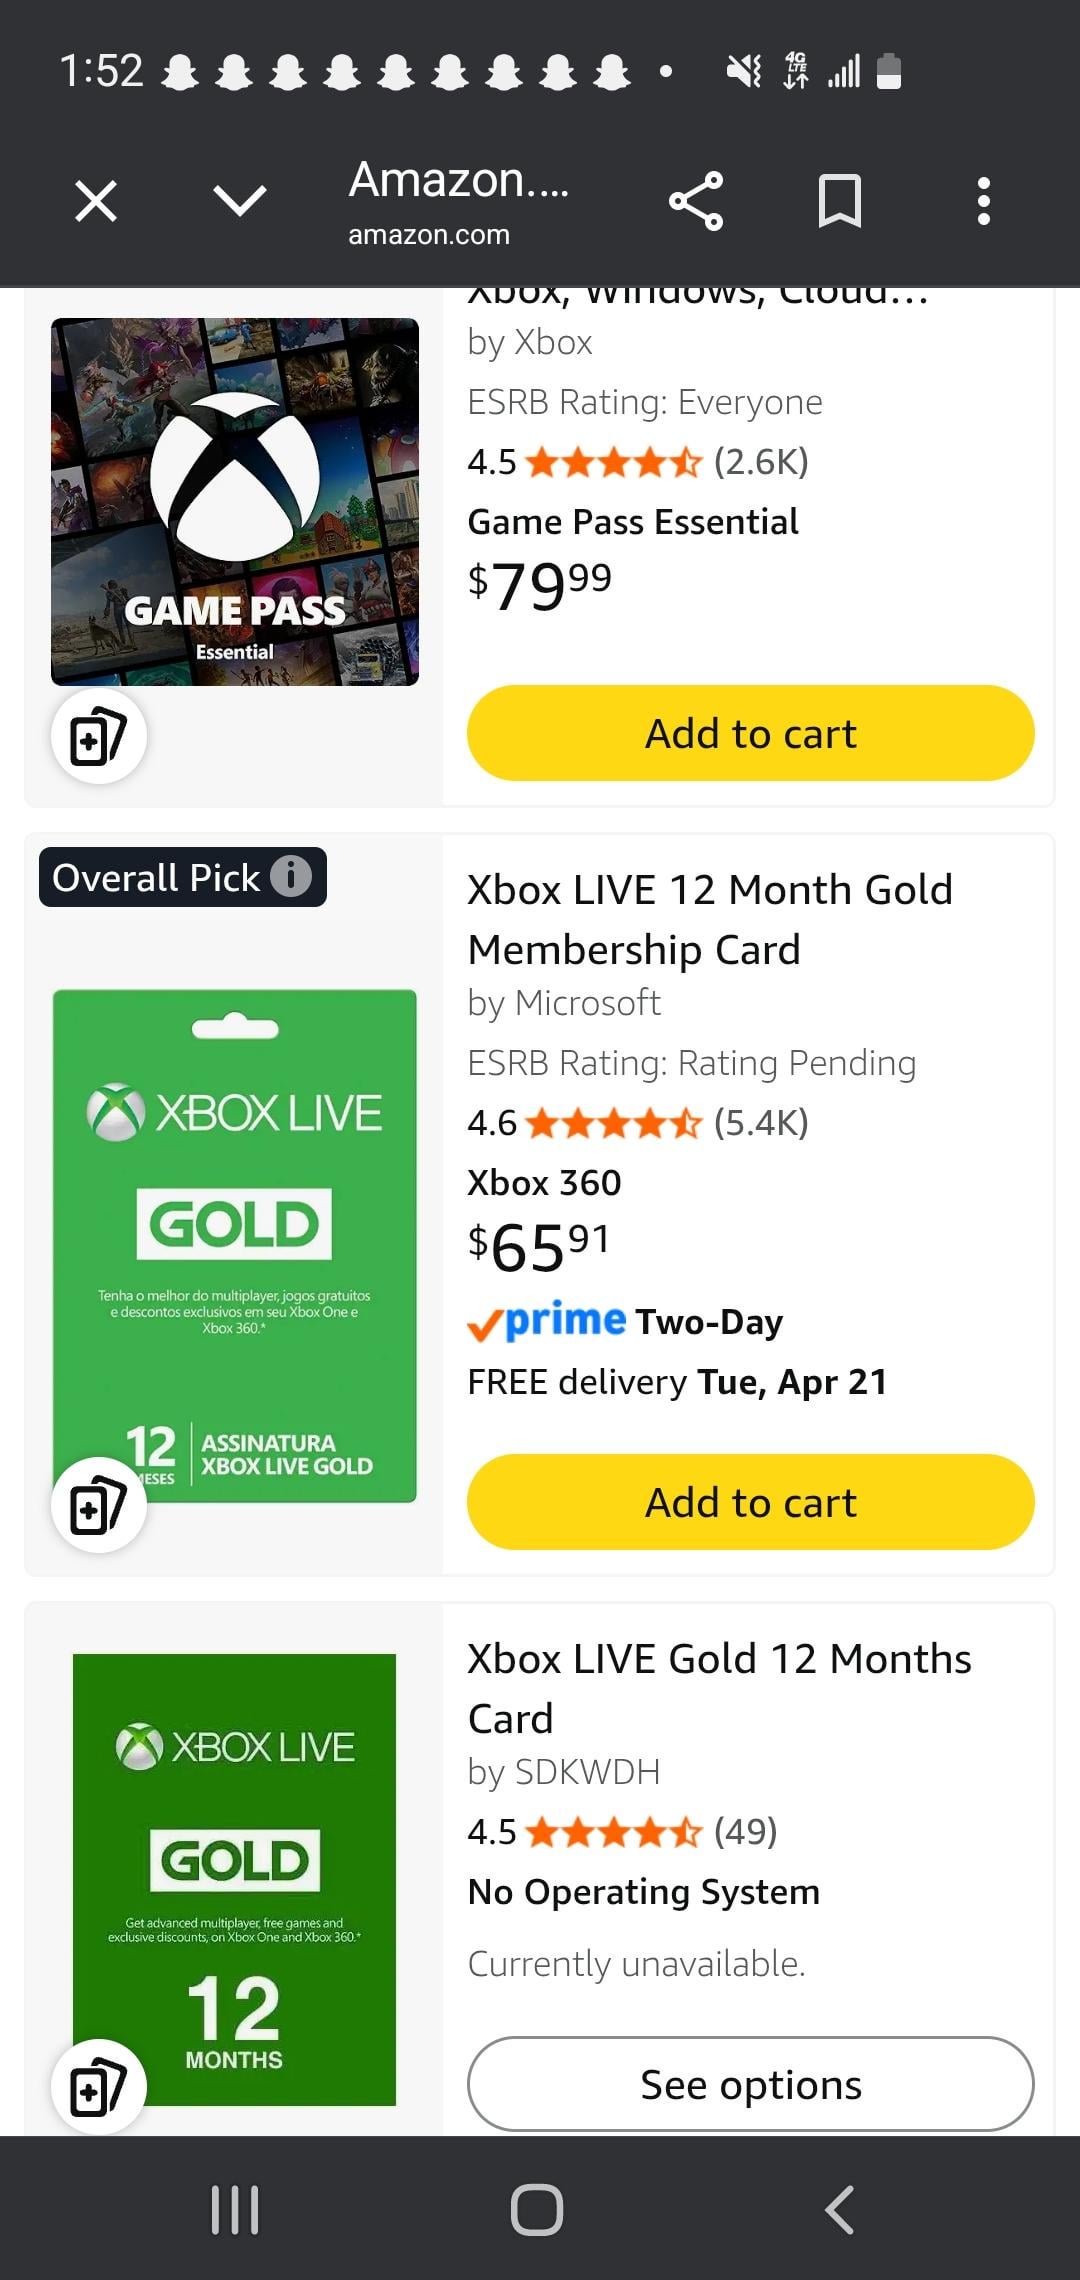Open the Overall Pick info icon

[291, 877]
